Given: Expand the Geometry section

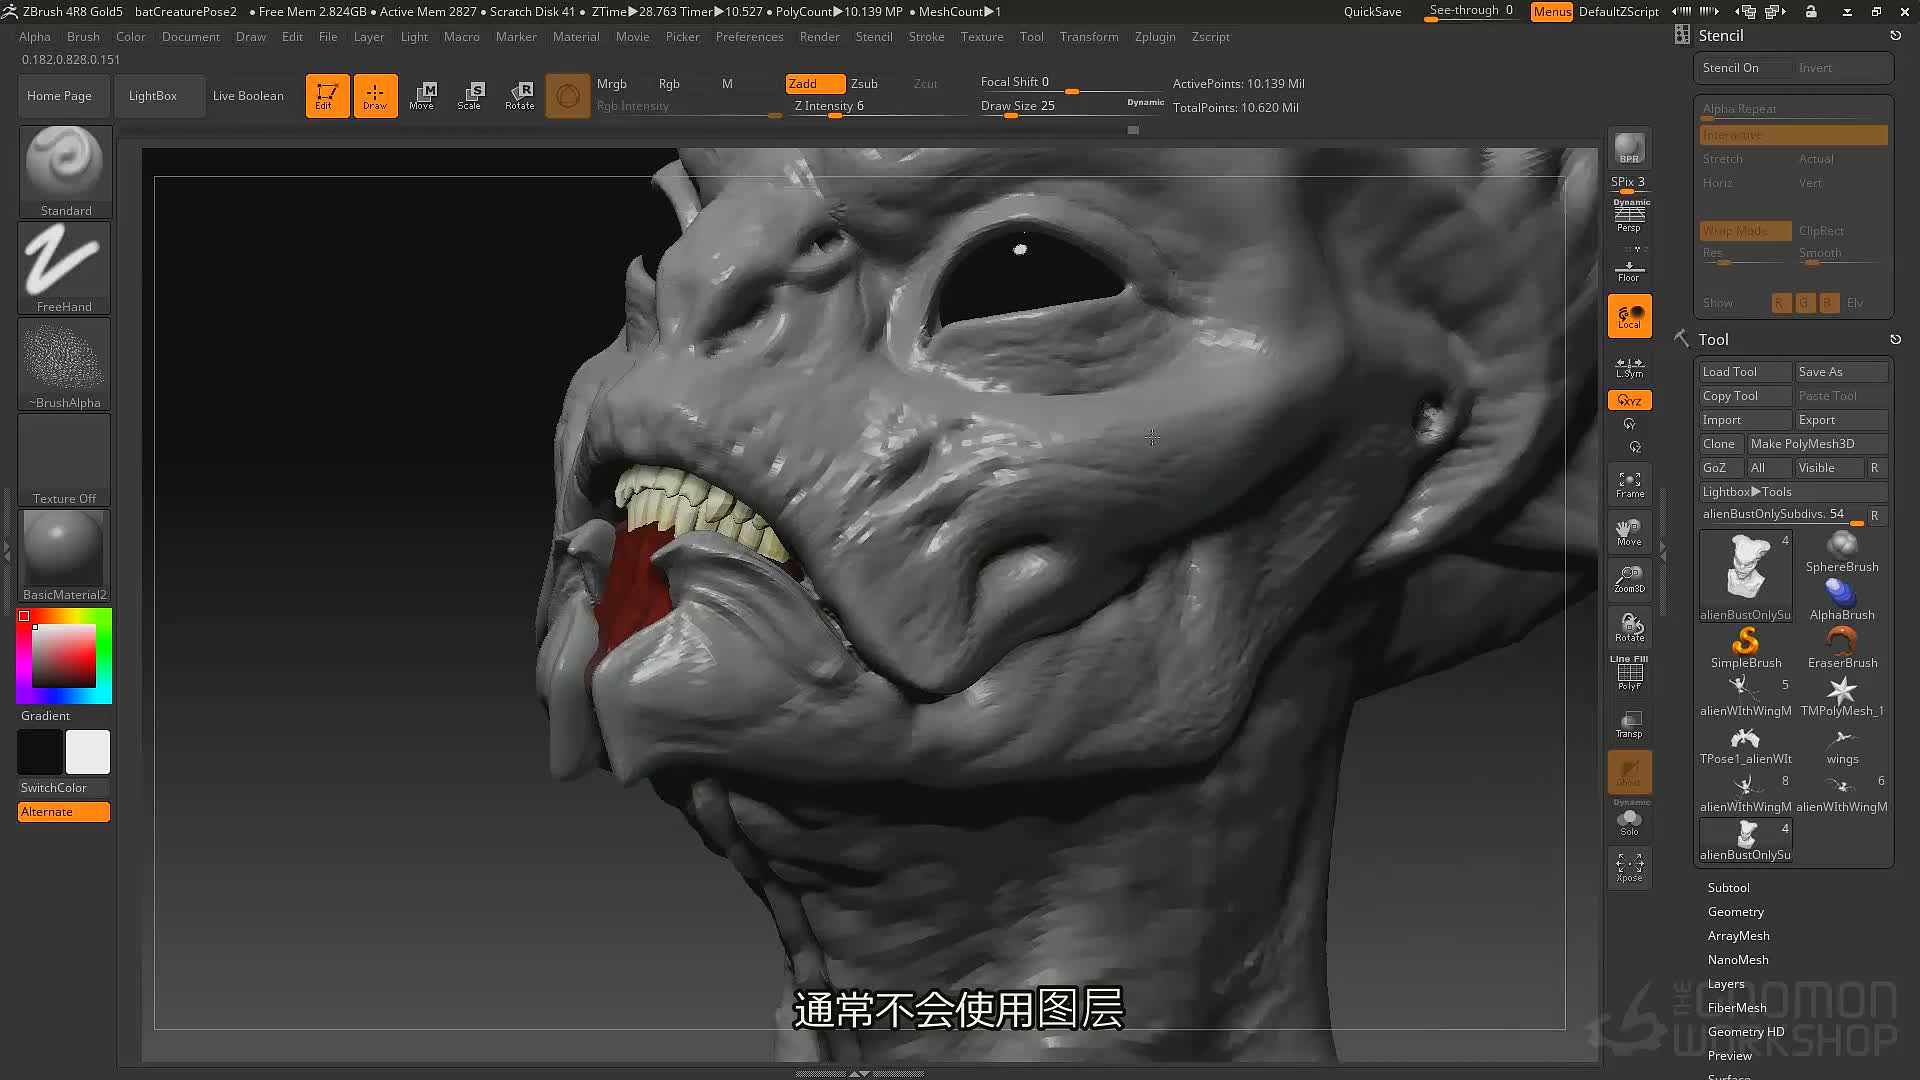Looking at the screenshot, I should tap(1735, 912).
